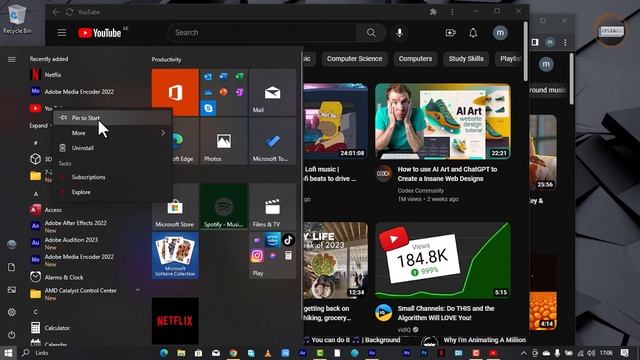
Task: Open the AI Art website design video thumbnail
Action: pos(443,121)
